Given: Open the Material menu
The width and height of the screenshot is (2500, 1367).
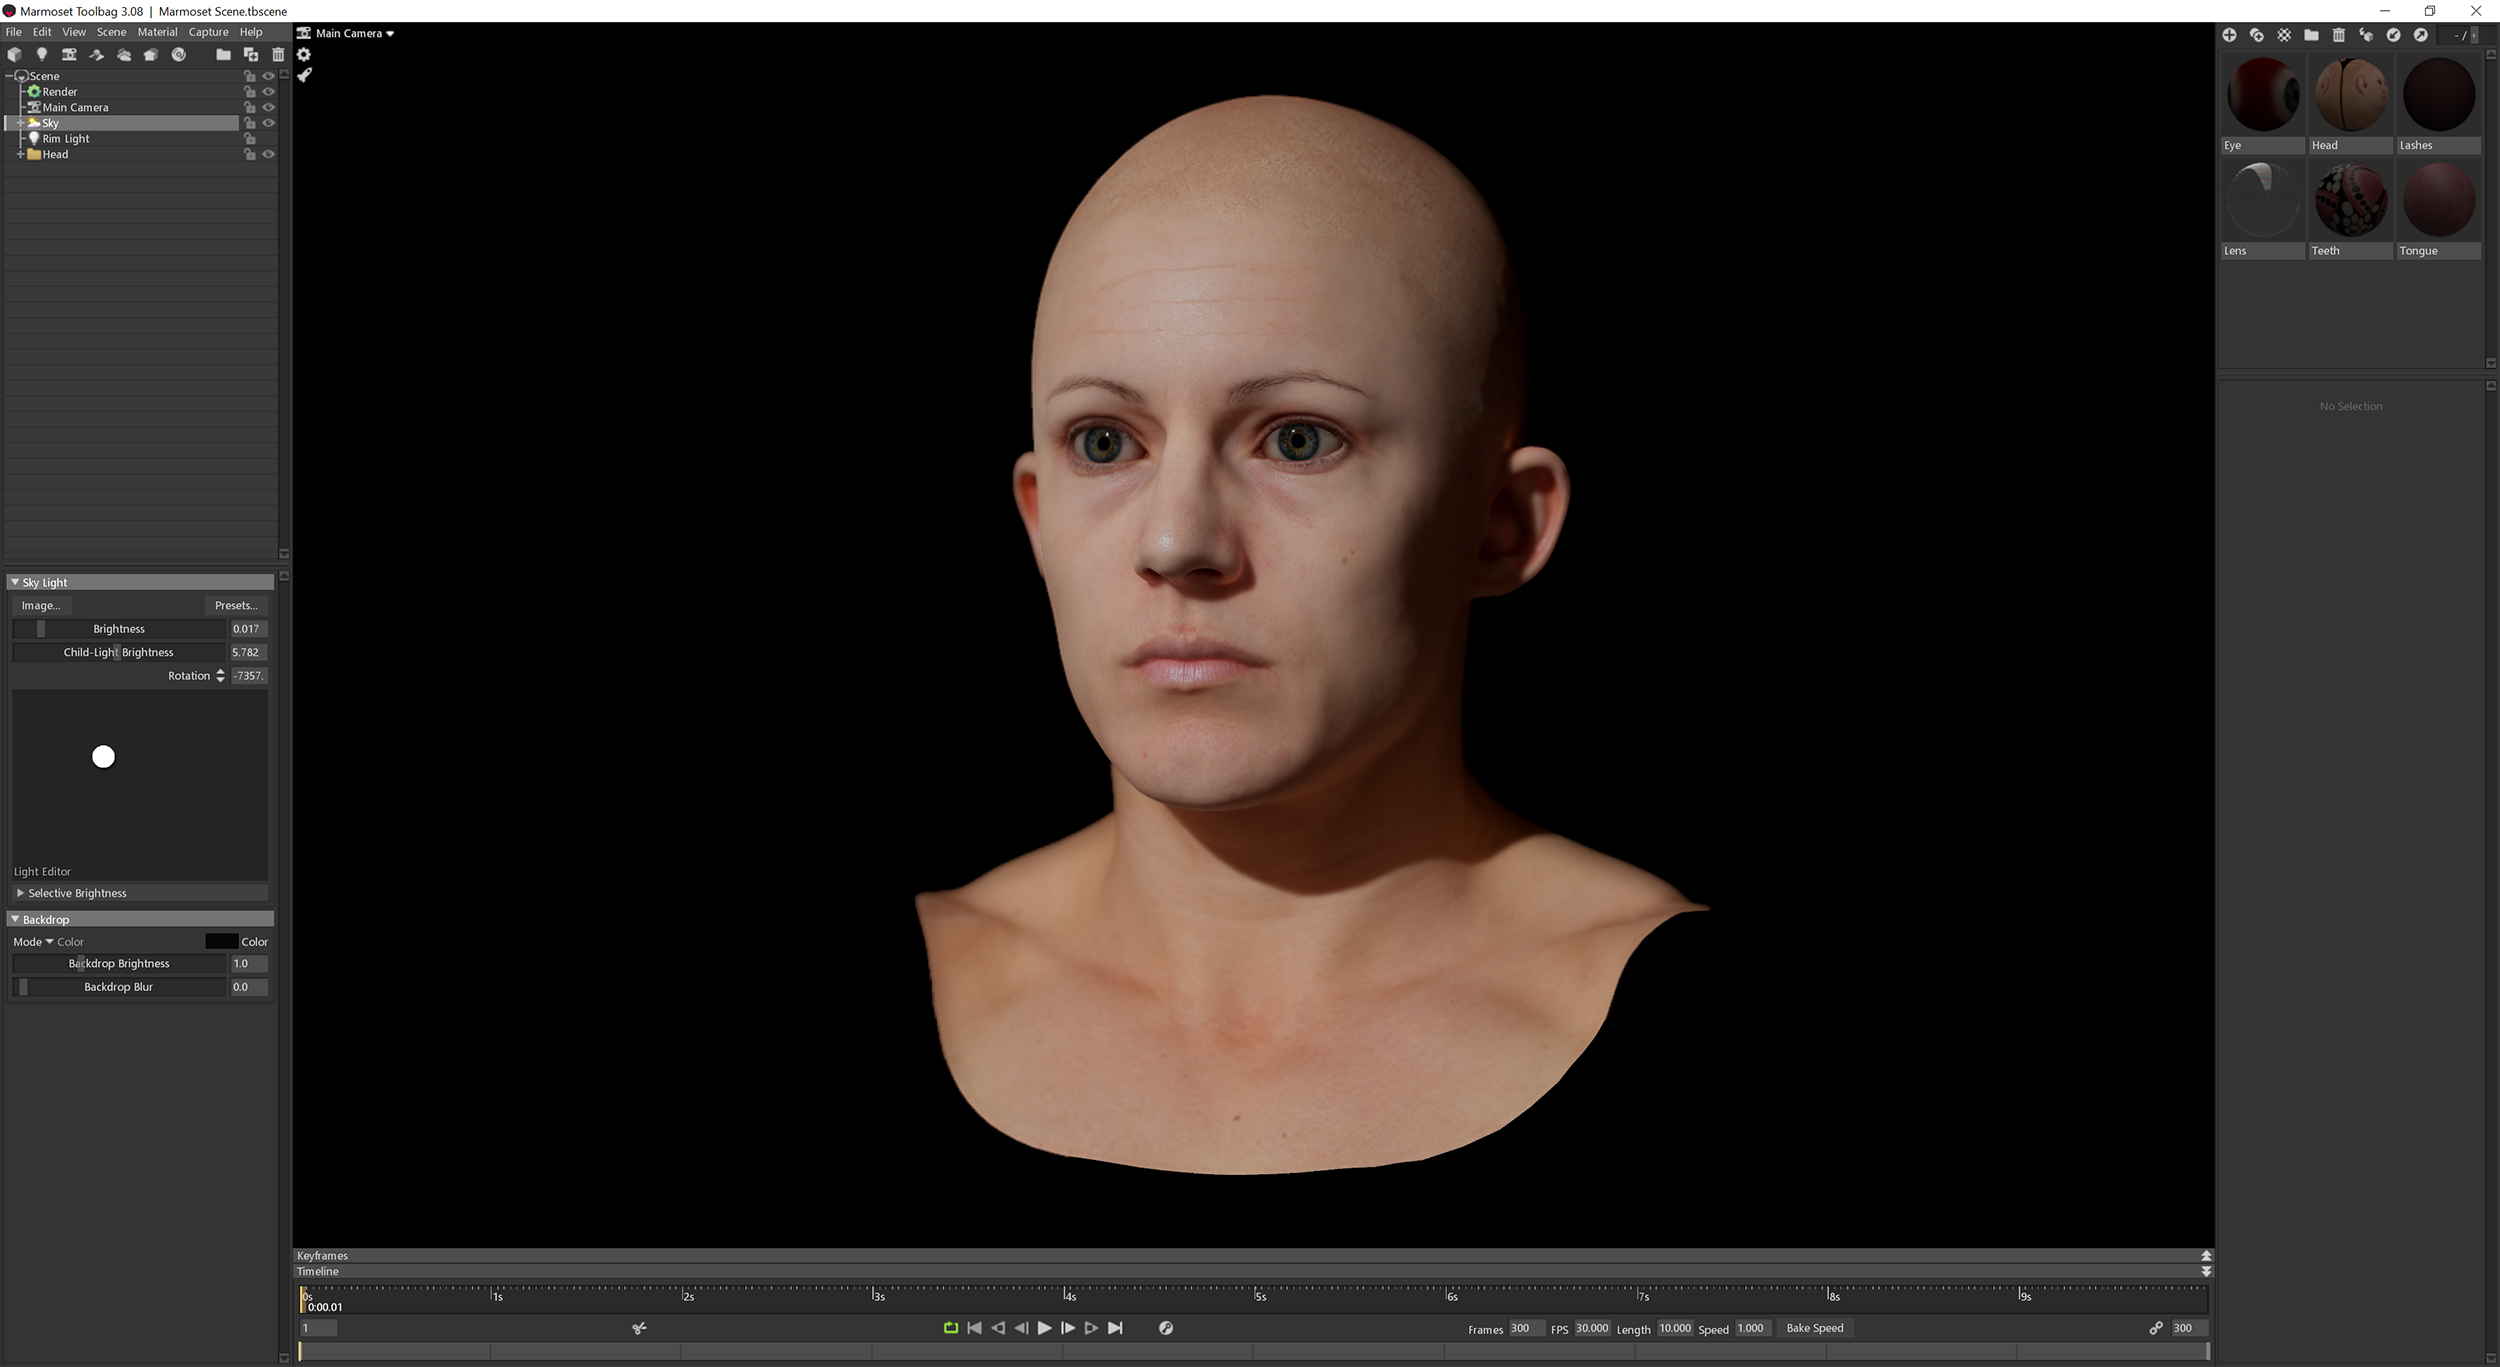Looking at the screenshot, I should click(x=157, y=31).
